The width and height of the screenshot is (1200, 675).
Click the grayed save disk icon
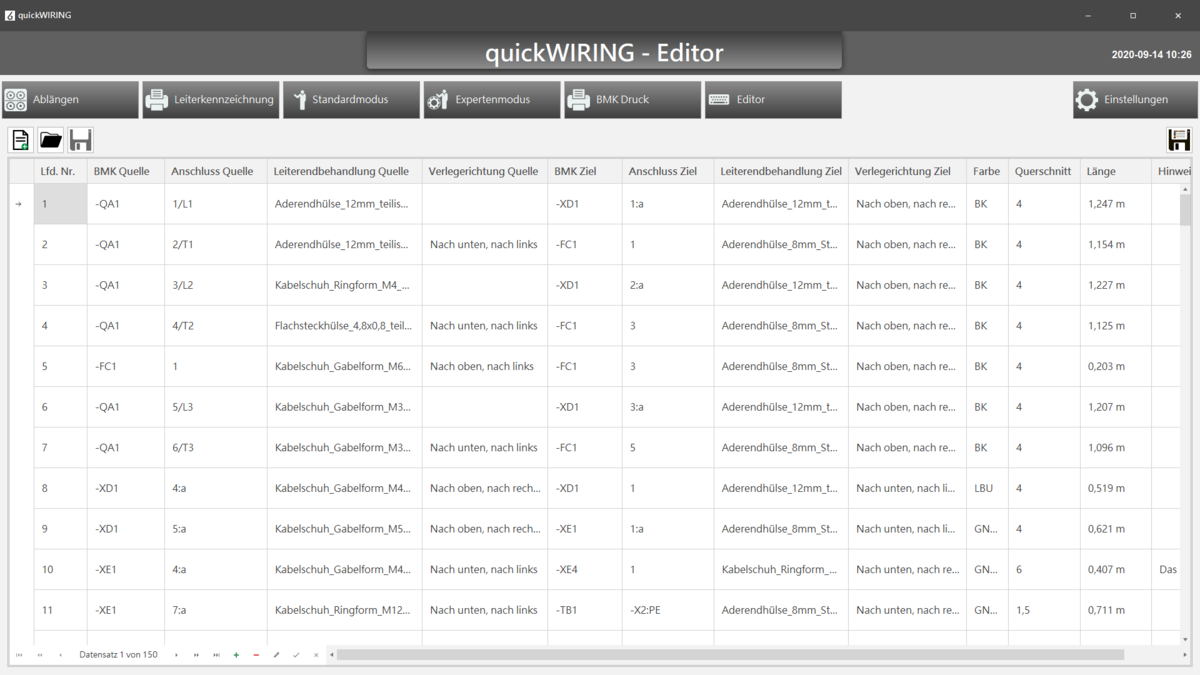coord(81,140)
